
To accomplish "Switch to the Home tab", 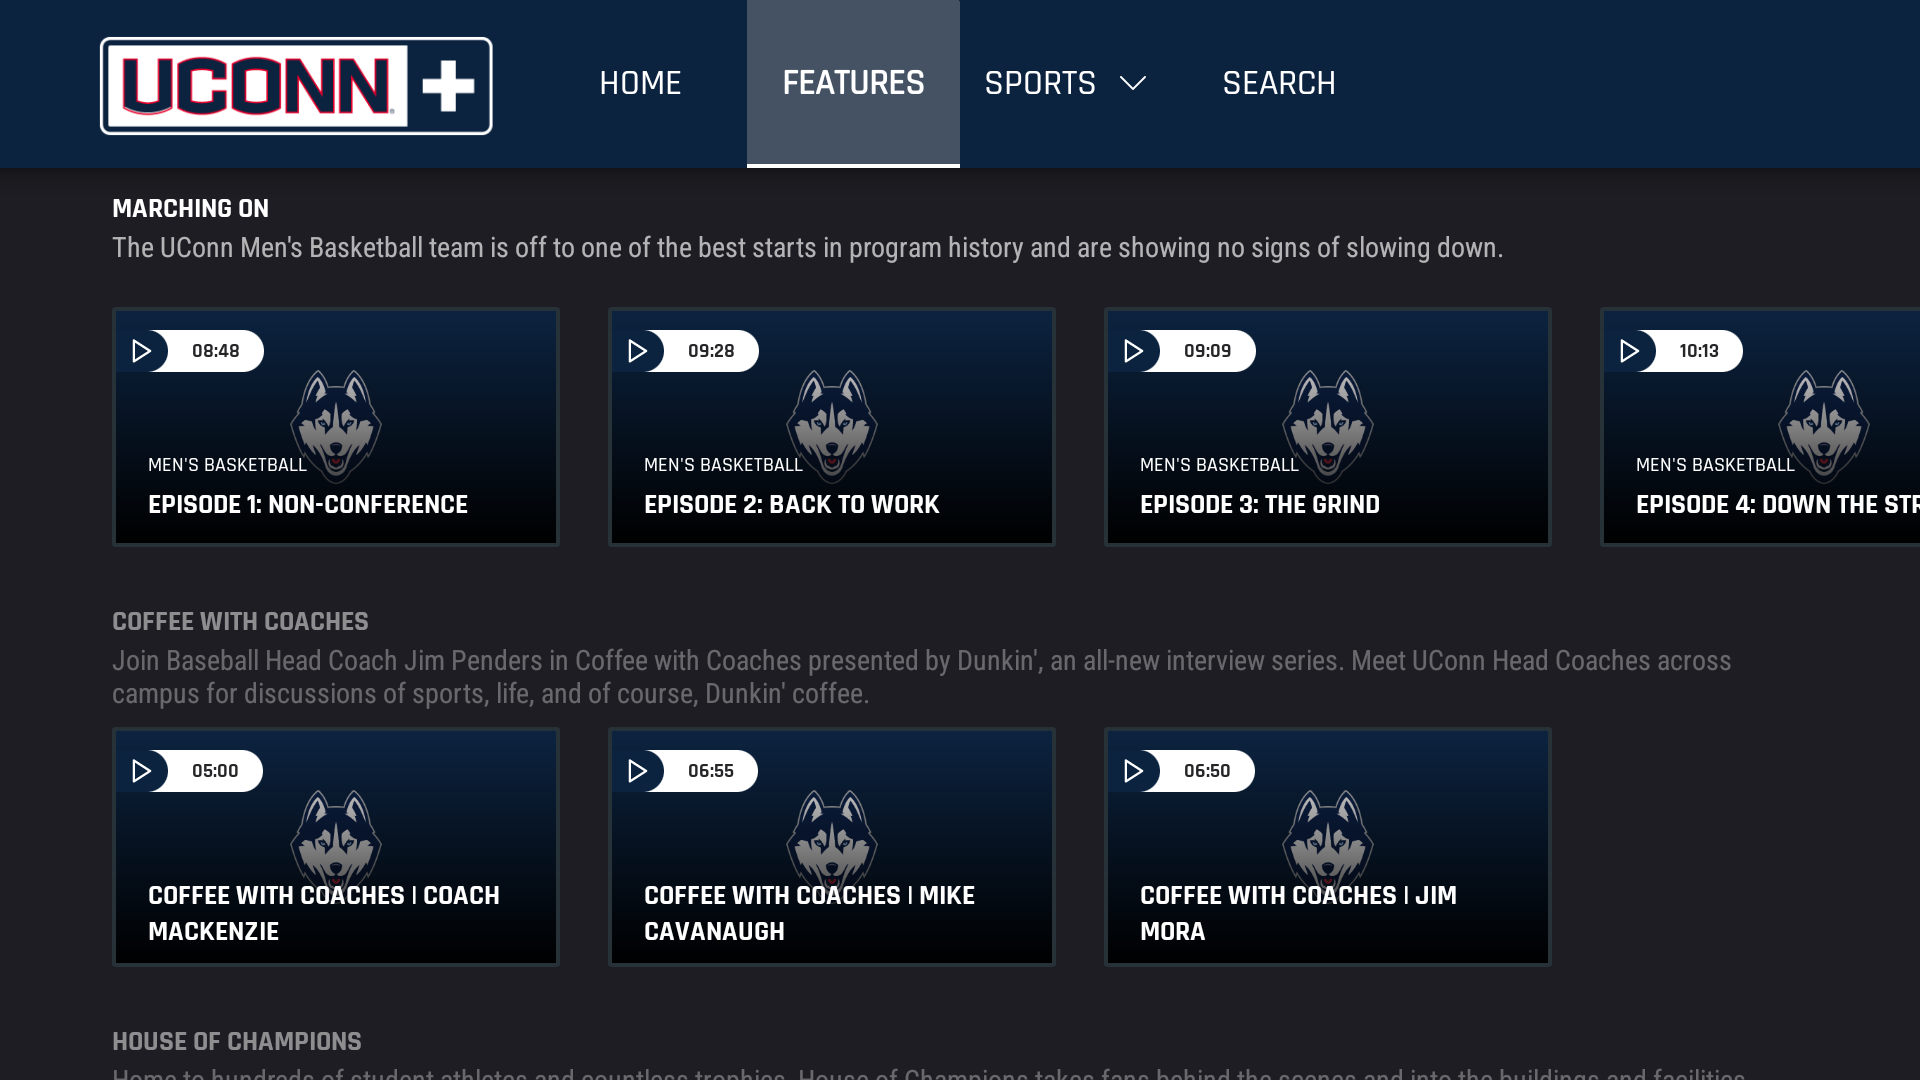I will point(640,84).
